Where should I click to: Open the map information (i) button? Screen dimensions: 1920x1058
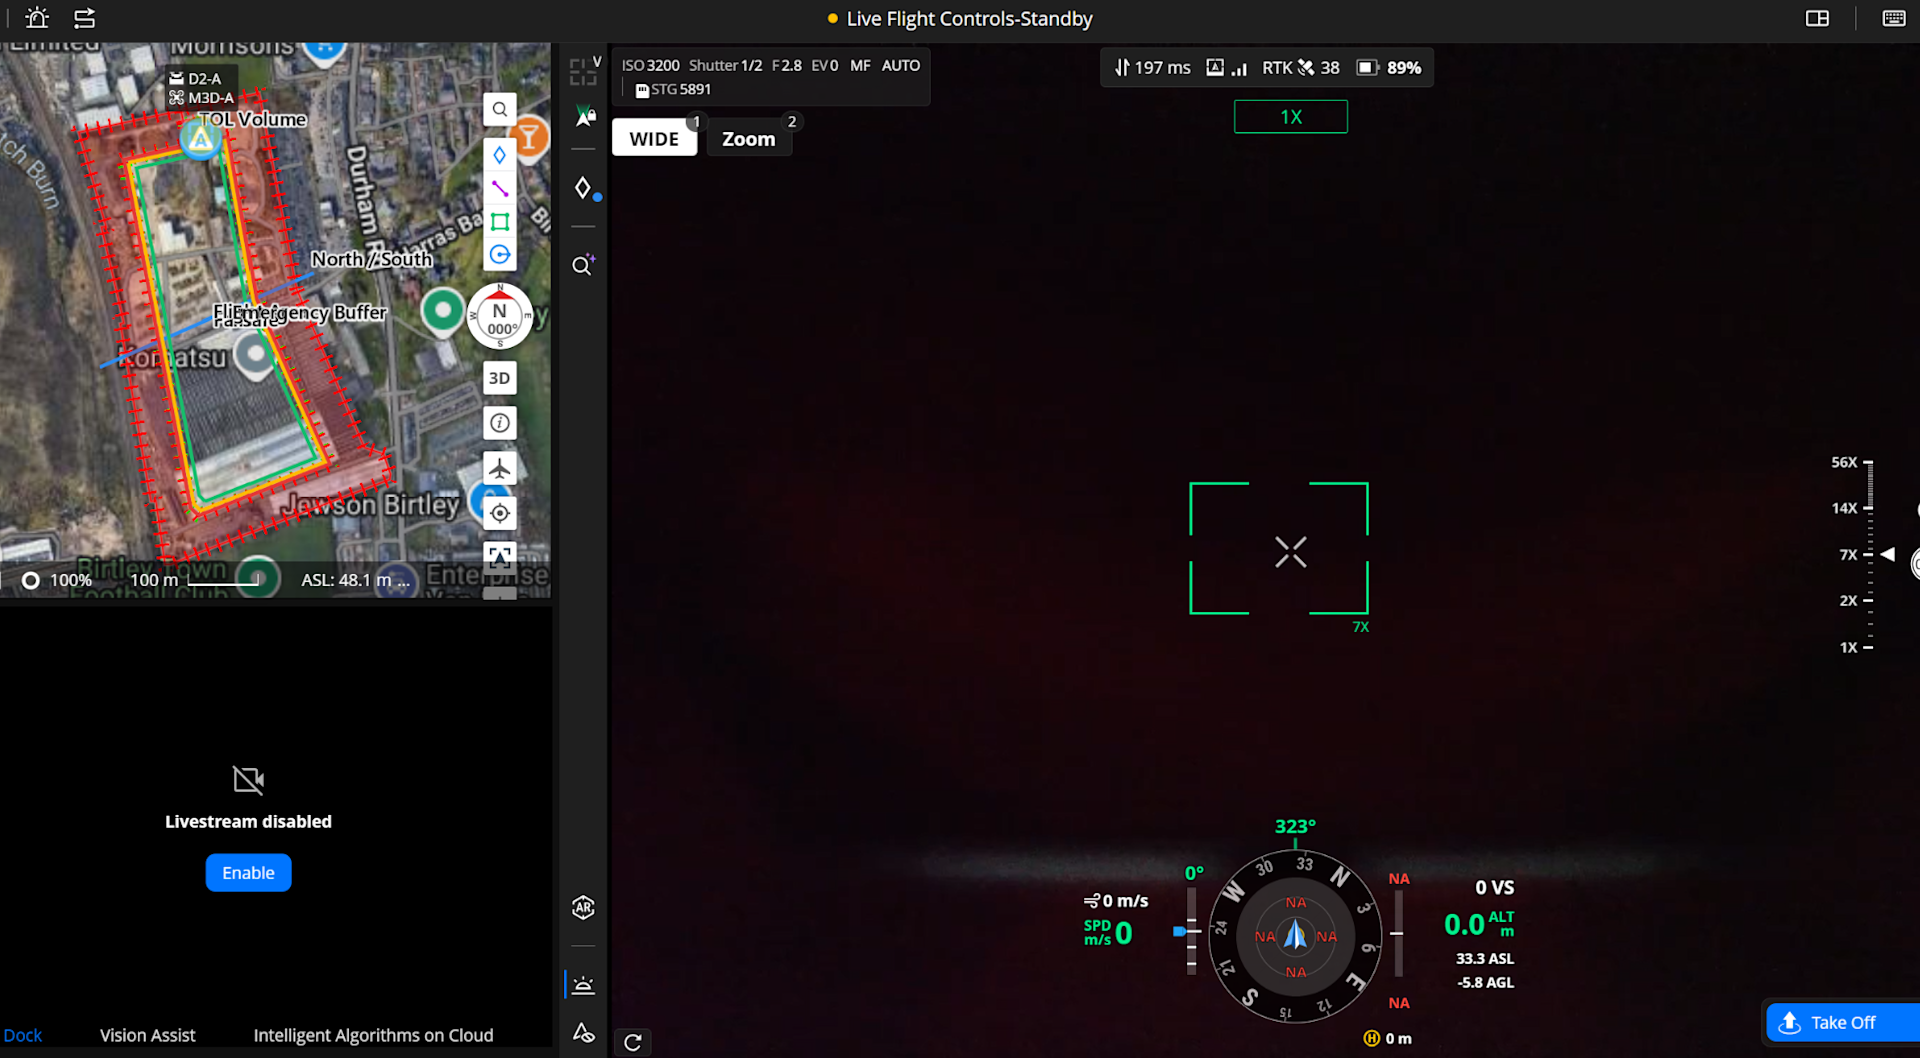click(x=500, y=423)
